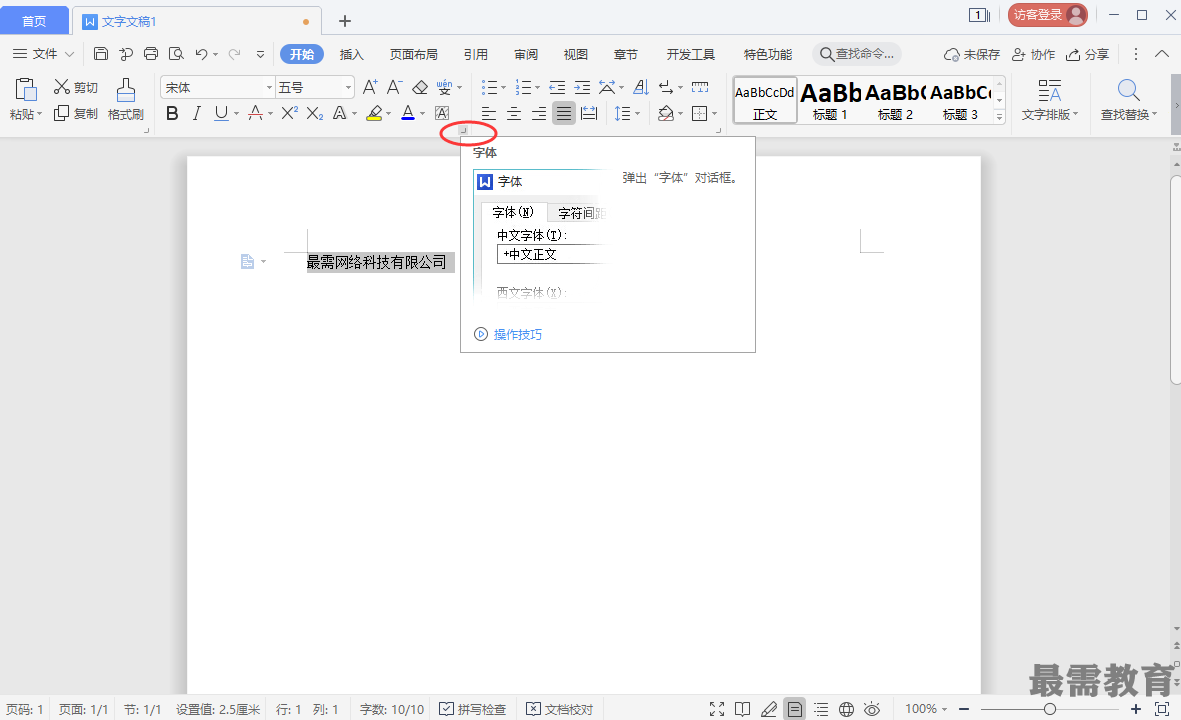The image size is (1181, 720).
Task: Apply yellow text highlight color
Action: tap(374, 113)
